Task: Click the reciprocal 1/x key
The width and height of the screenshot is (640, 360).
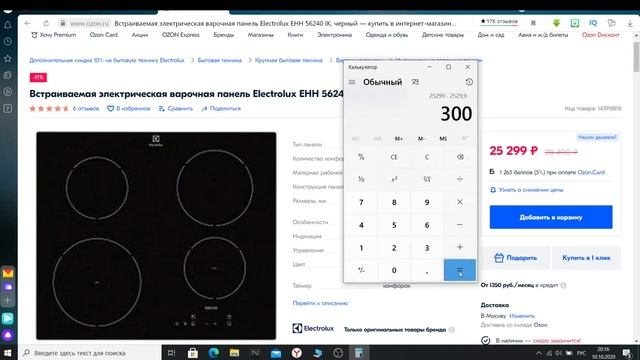Action: (x=361, y=179)
